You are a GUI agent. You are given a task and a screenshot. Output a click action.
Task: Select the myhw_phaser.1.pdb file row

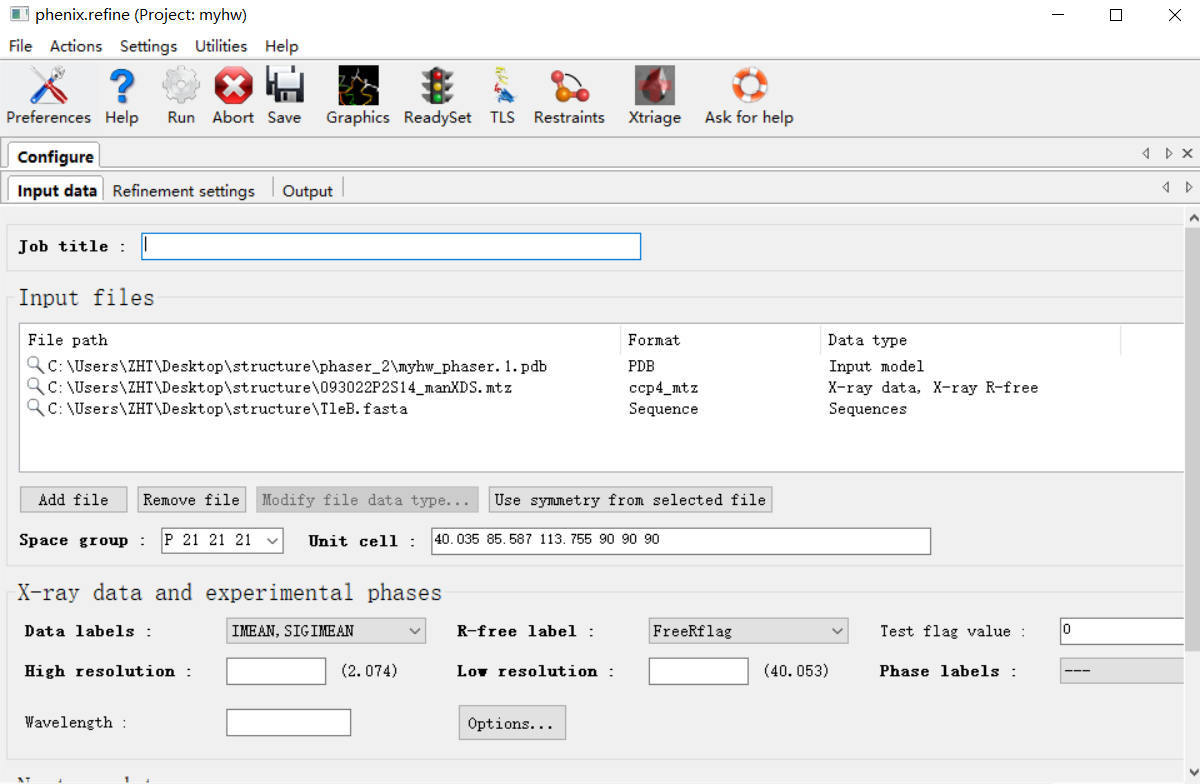point(601,366)
